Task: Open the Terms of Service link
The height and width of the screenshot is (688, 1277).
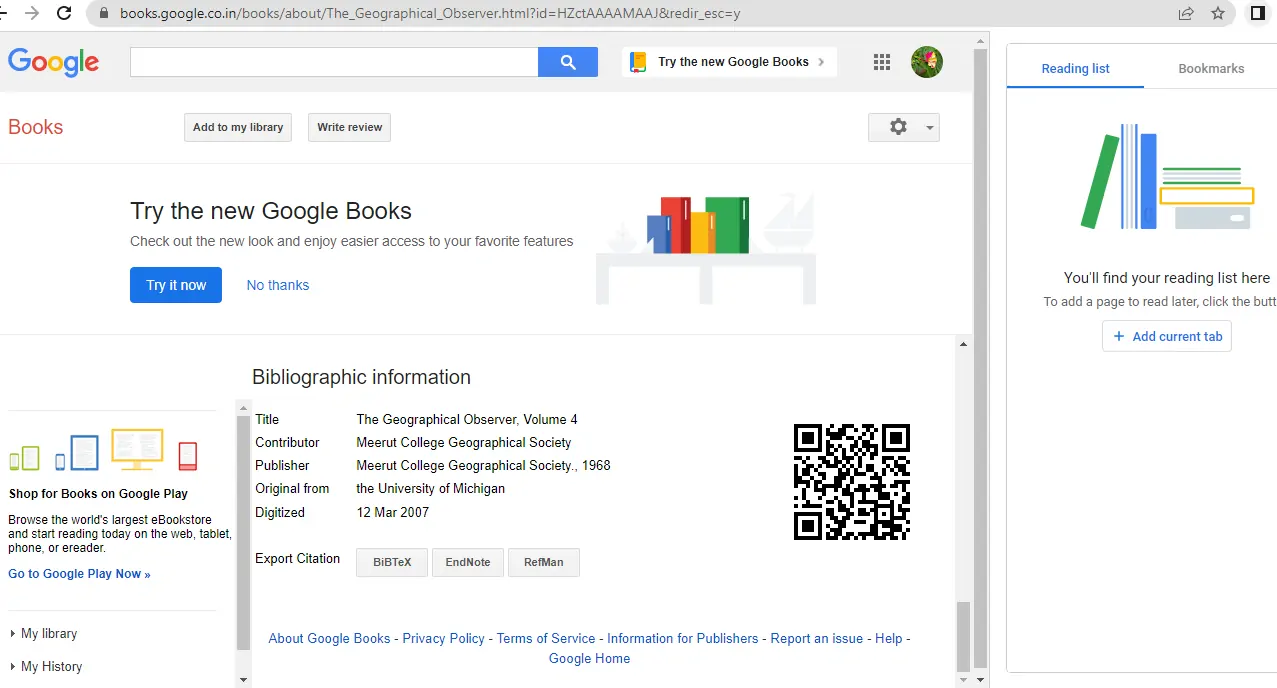Action: click(x=546, y=638)
